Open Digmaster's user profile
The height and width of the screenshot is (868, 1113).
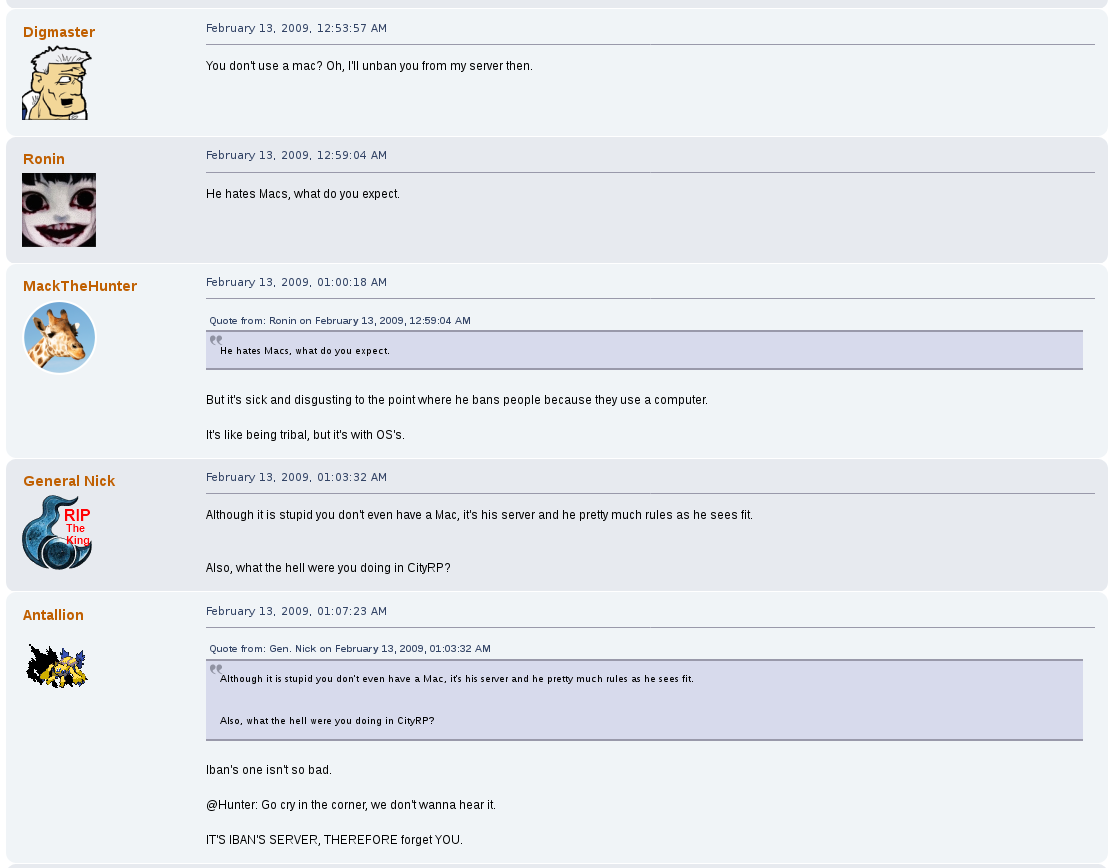59,32
